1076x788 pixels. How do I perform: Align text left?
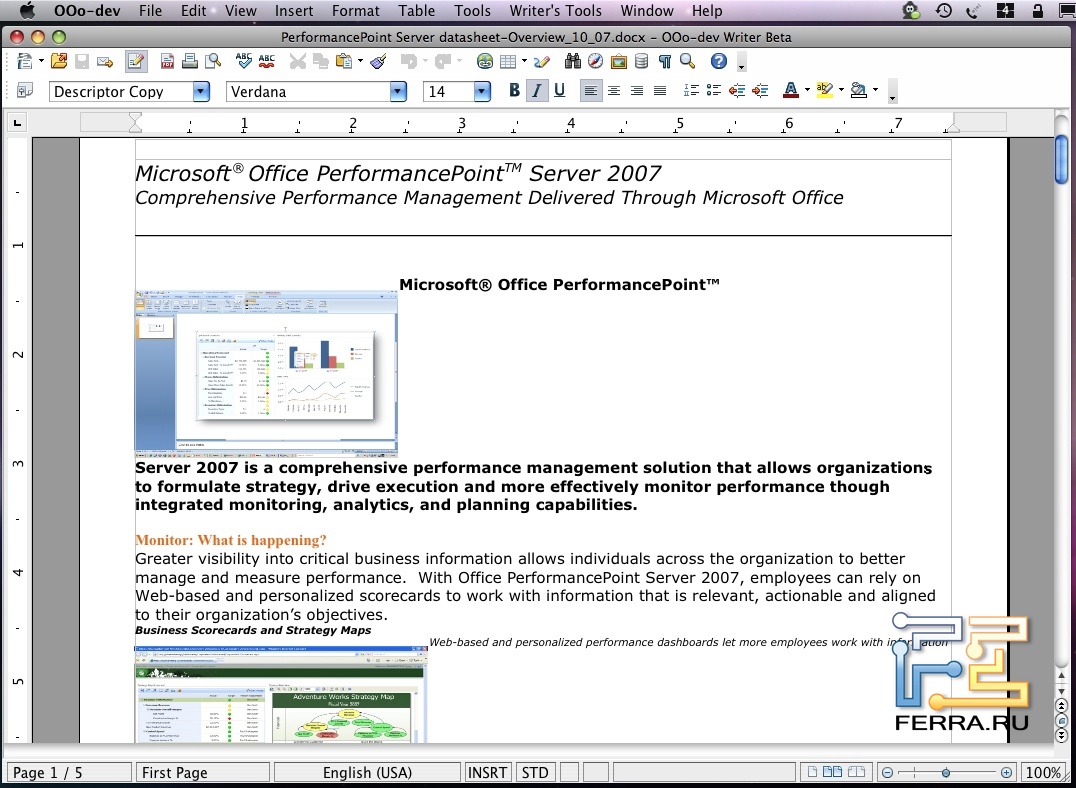point(591,91)
